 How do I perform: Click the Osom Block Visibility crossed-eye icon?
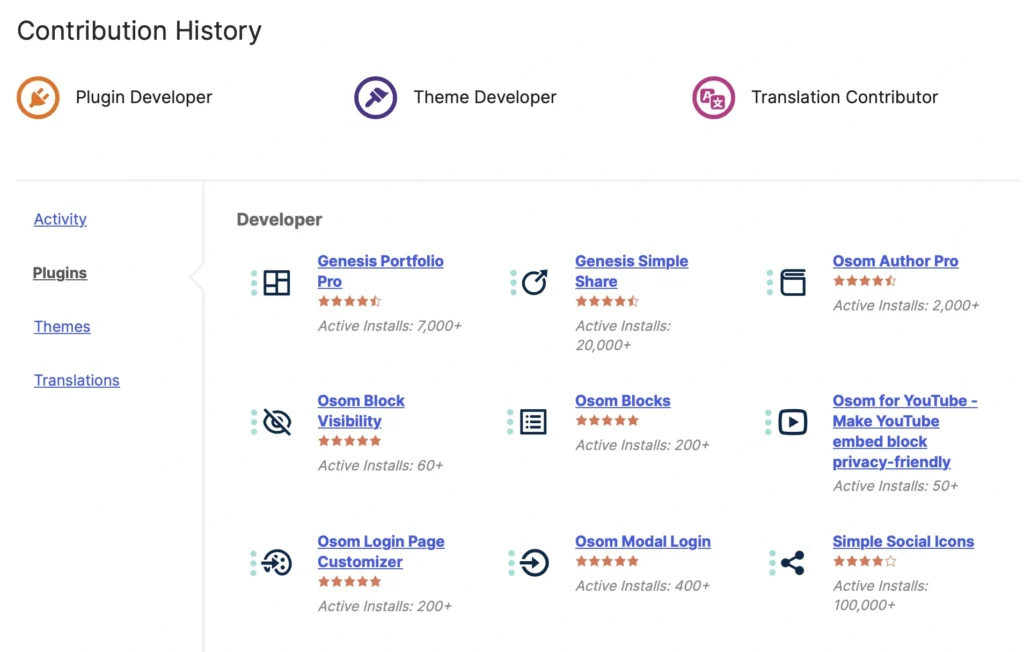pos(276,422)
